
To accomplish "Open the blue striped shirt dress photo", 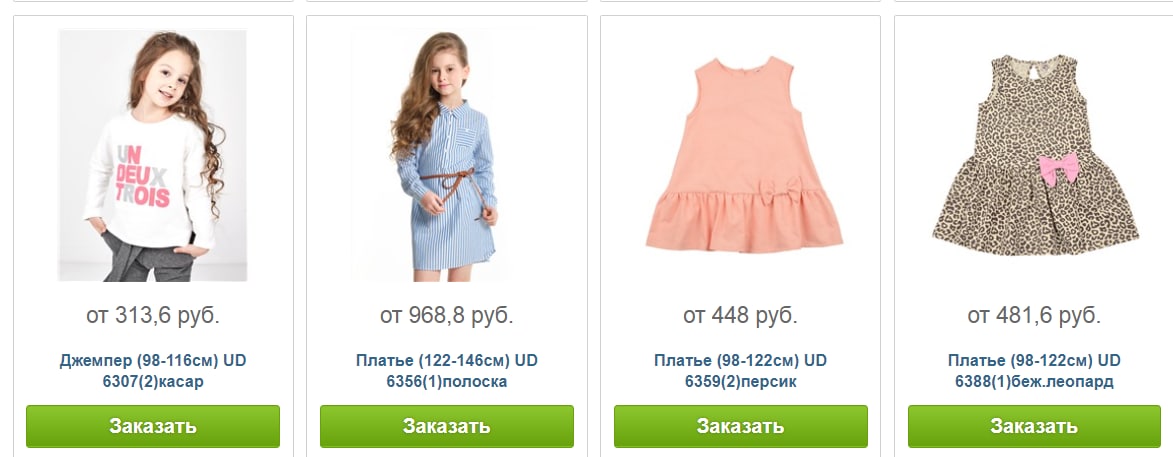I will pos(447,156).
